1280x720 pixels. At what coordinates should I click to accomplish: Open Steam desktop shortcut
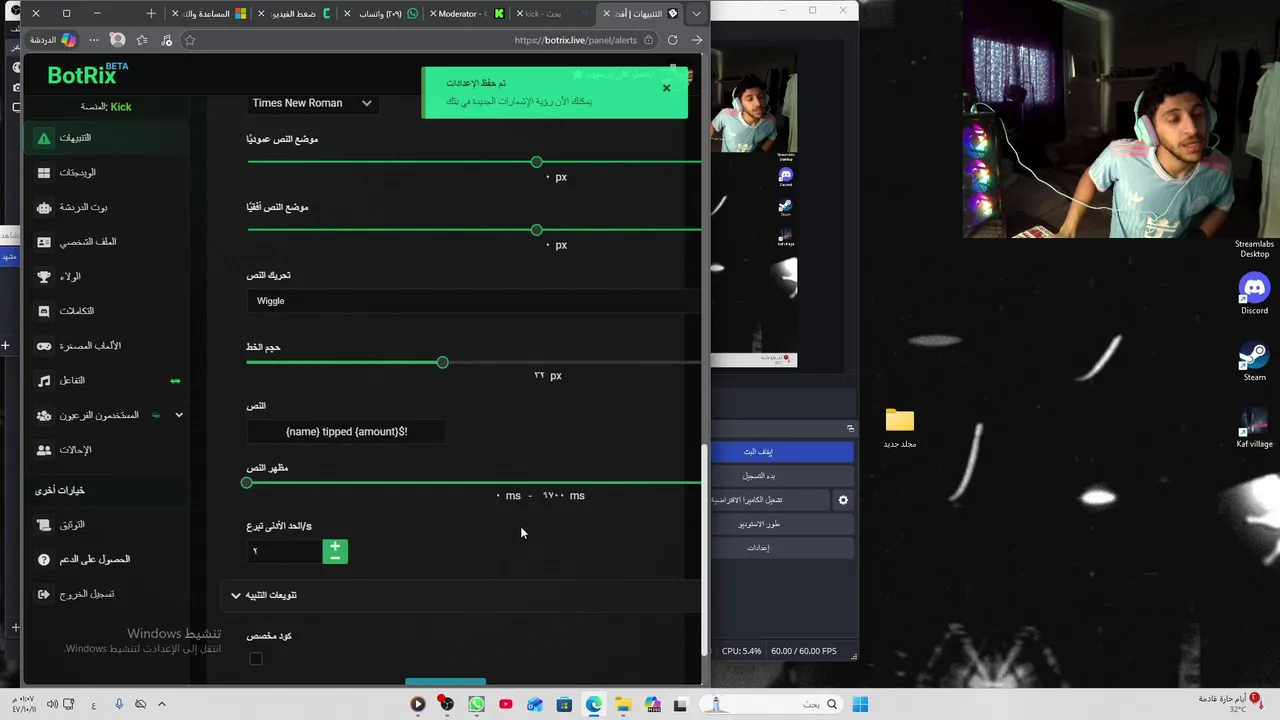click(x=1254, y=362)
